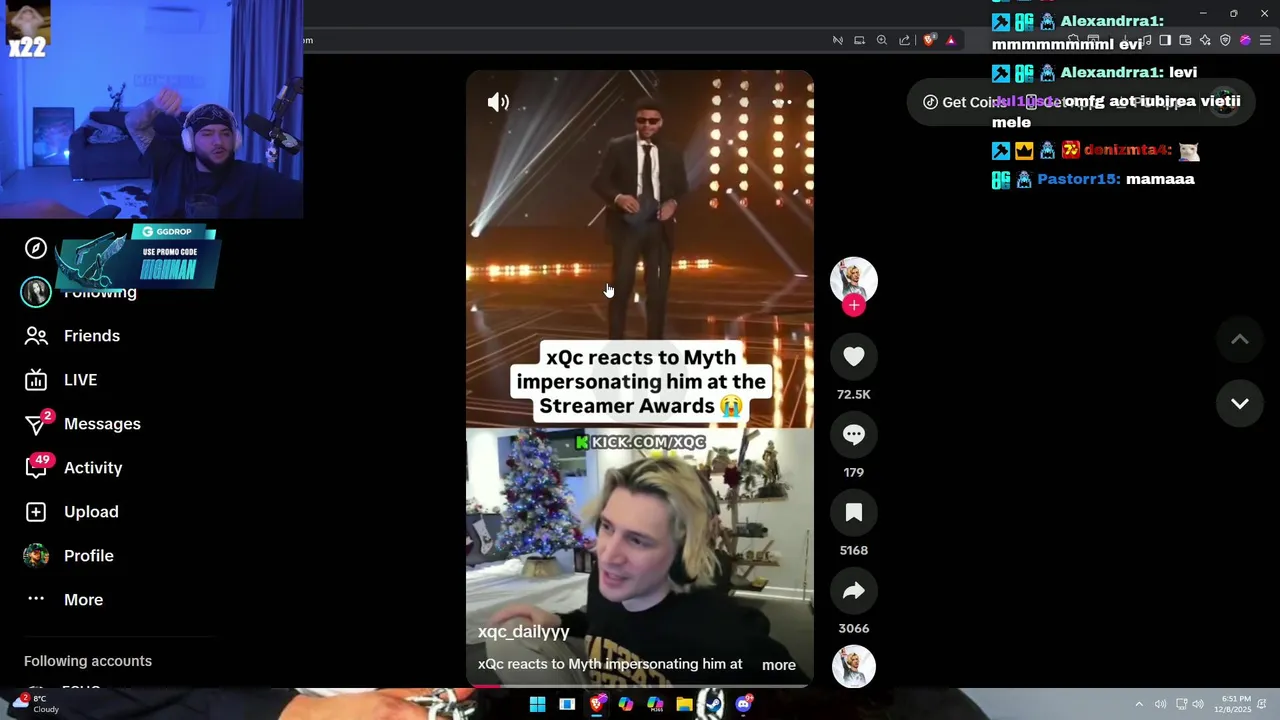
Task: Open Friends in TikTok sidebar
Action: pyautogui.click(x=72, y=336)
